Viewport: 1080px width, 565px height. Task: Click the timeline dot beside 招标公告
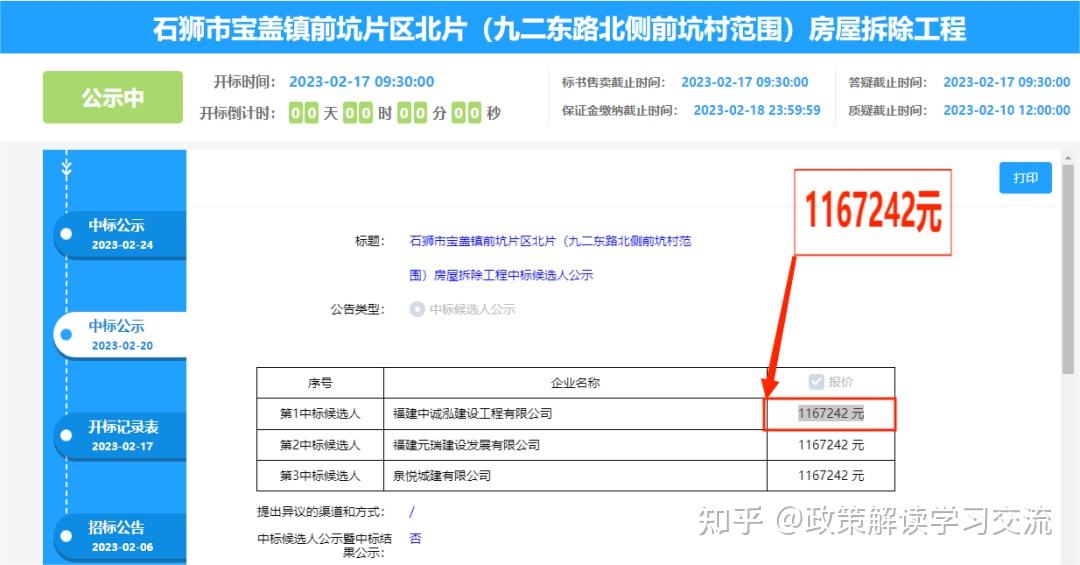(x=66, y=535)
